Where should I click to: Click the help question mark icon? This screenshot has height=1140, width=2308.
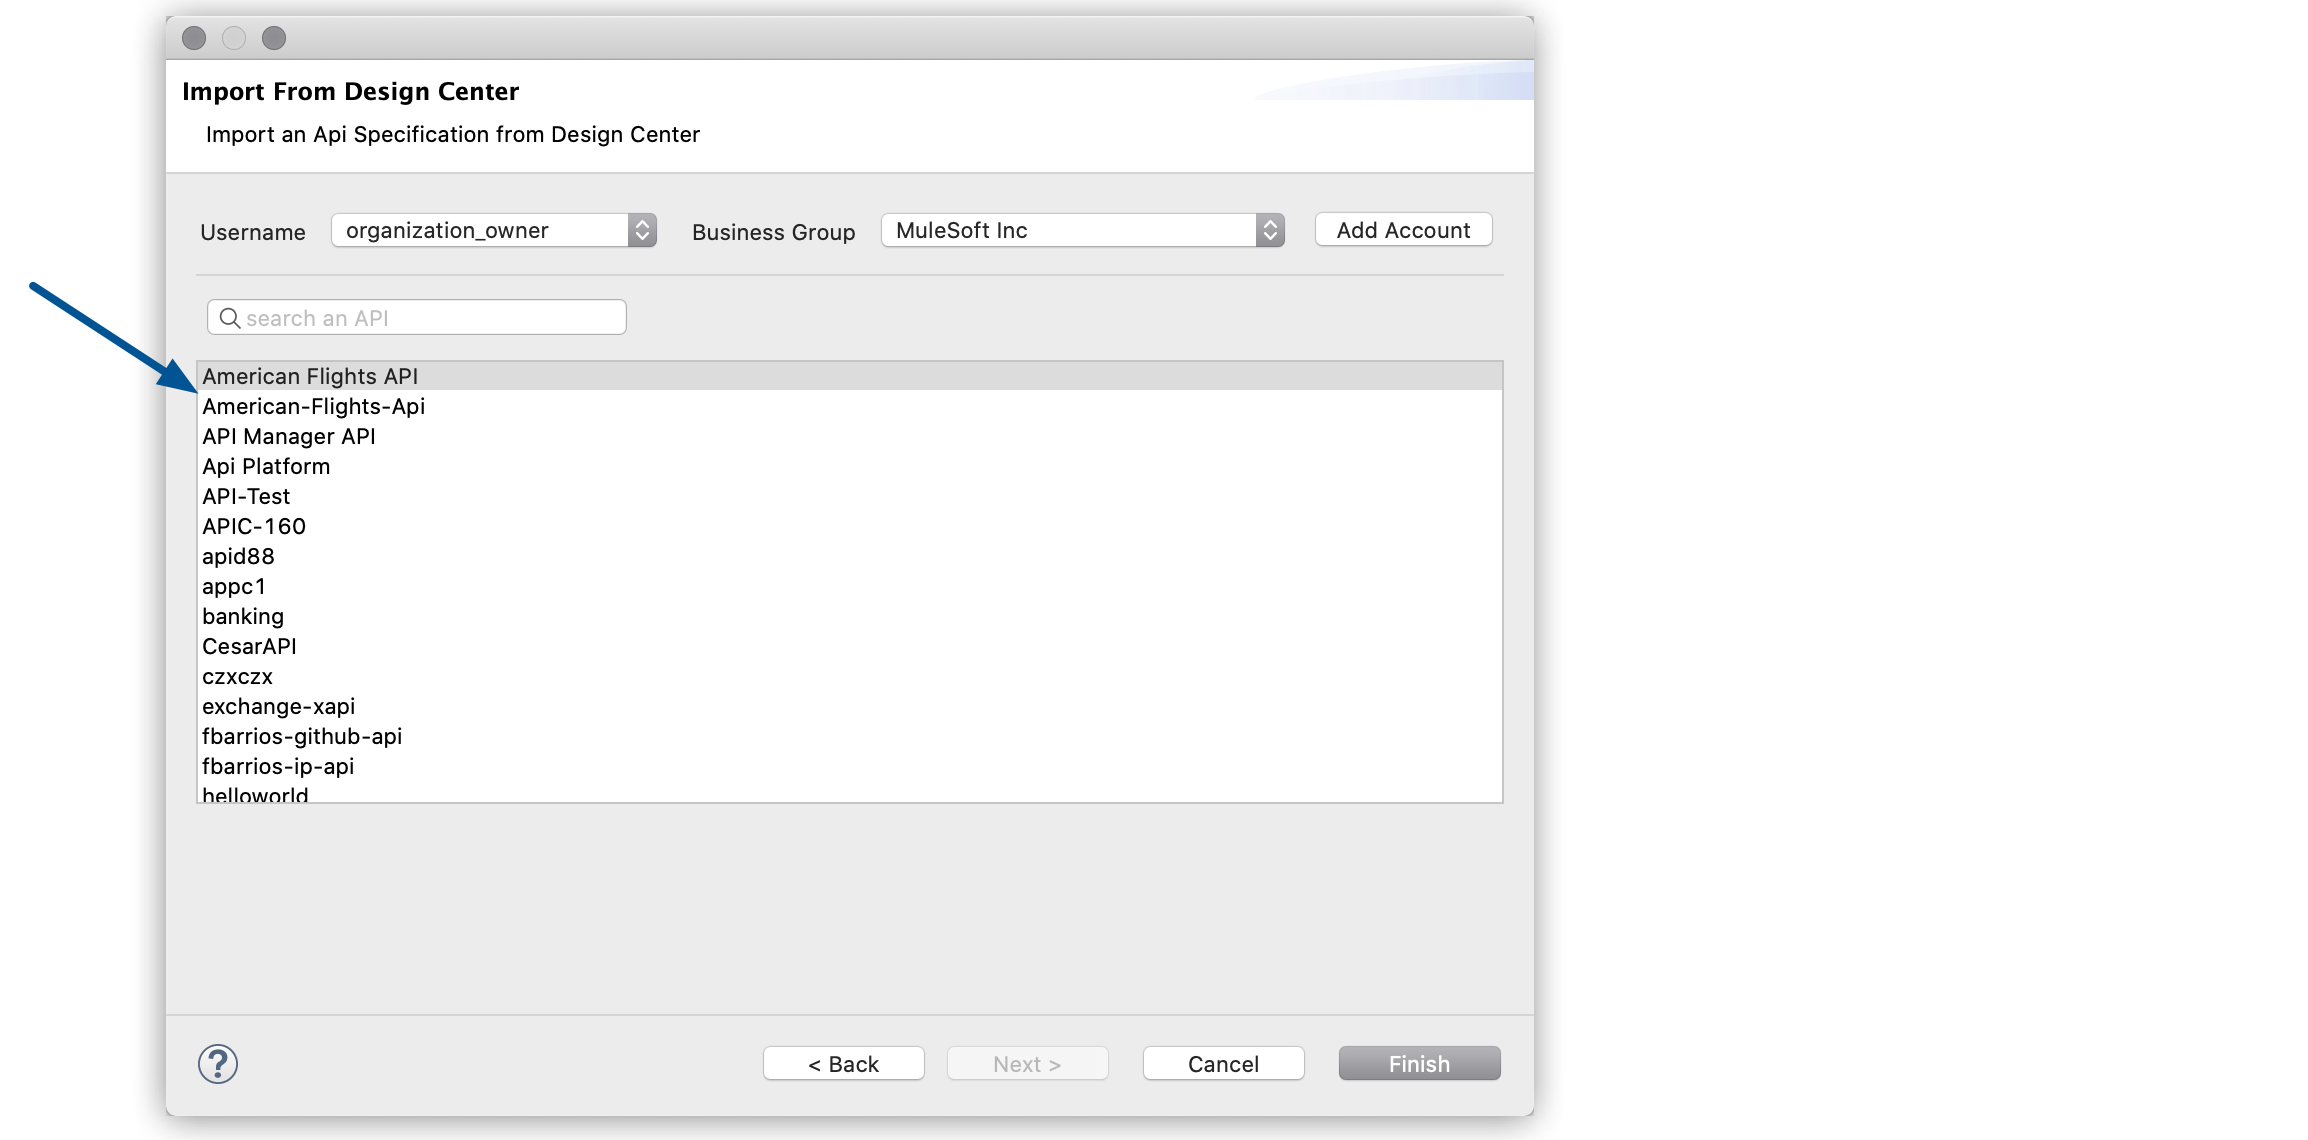click(220, 1064)
